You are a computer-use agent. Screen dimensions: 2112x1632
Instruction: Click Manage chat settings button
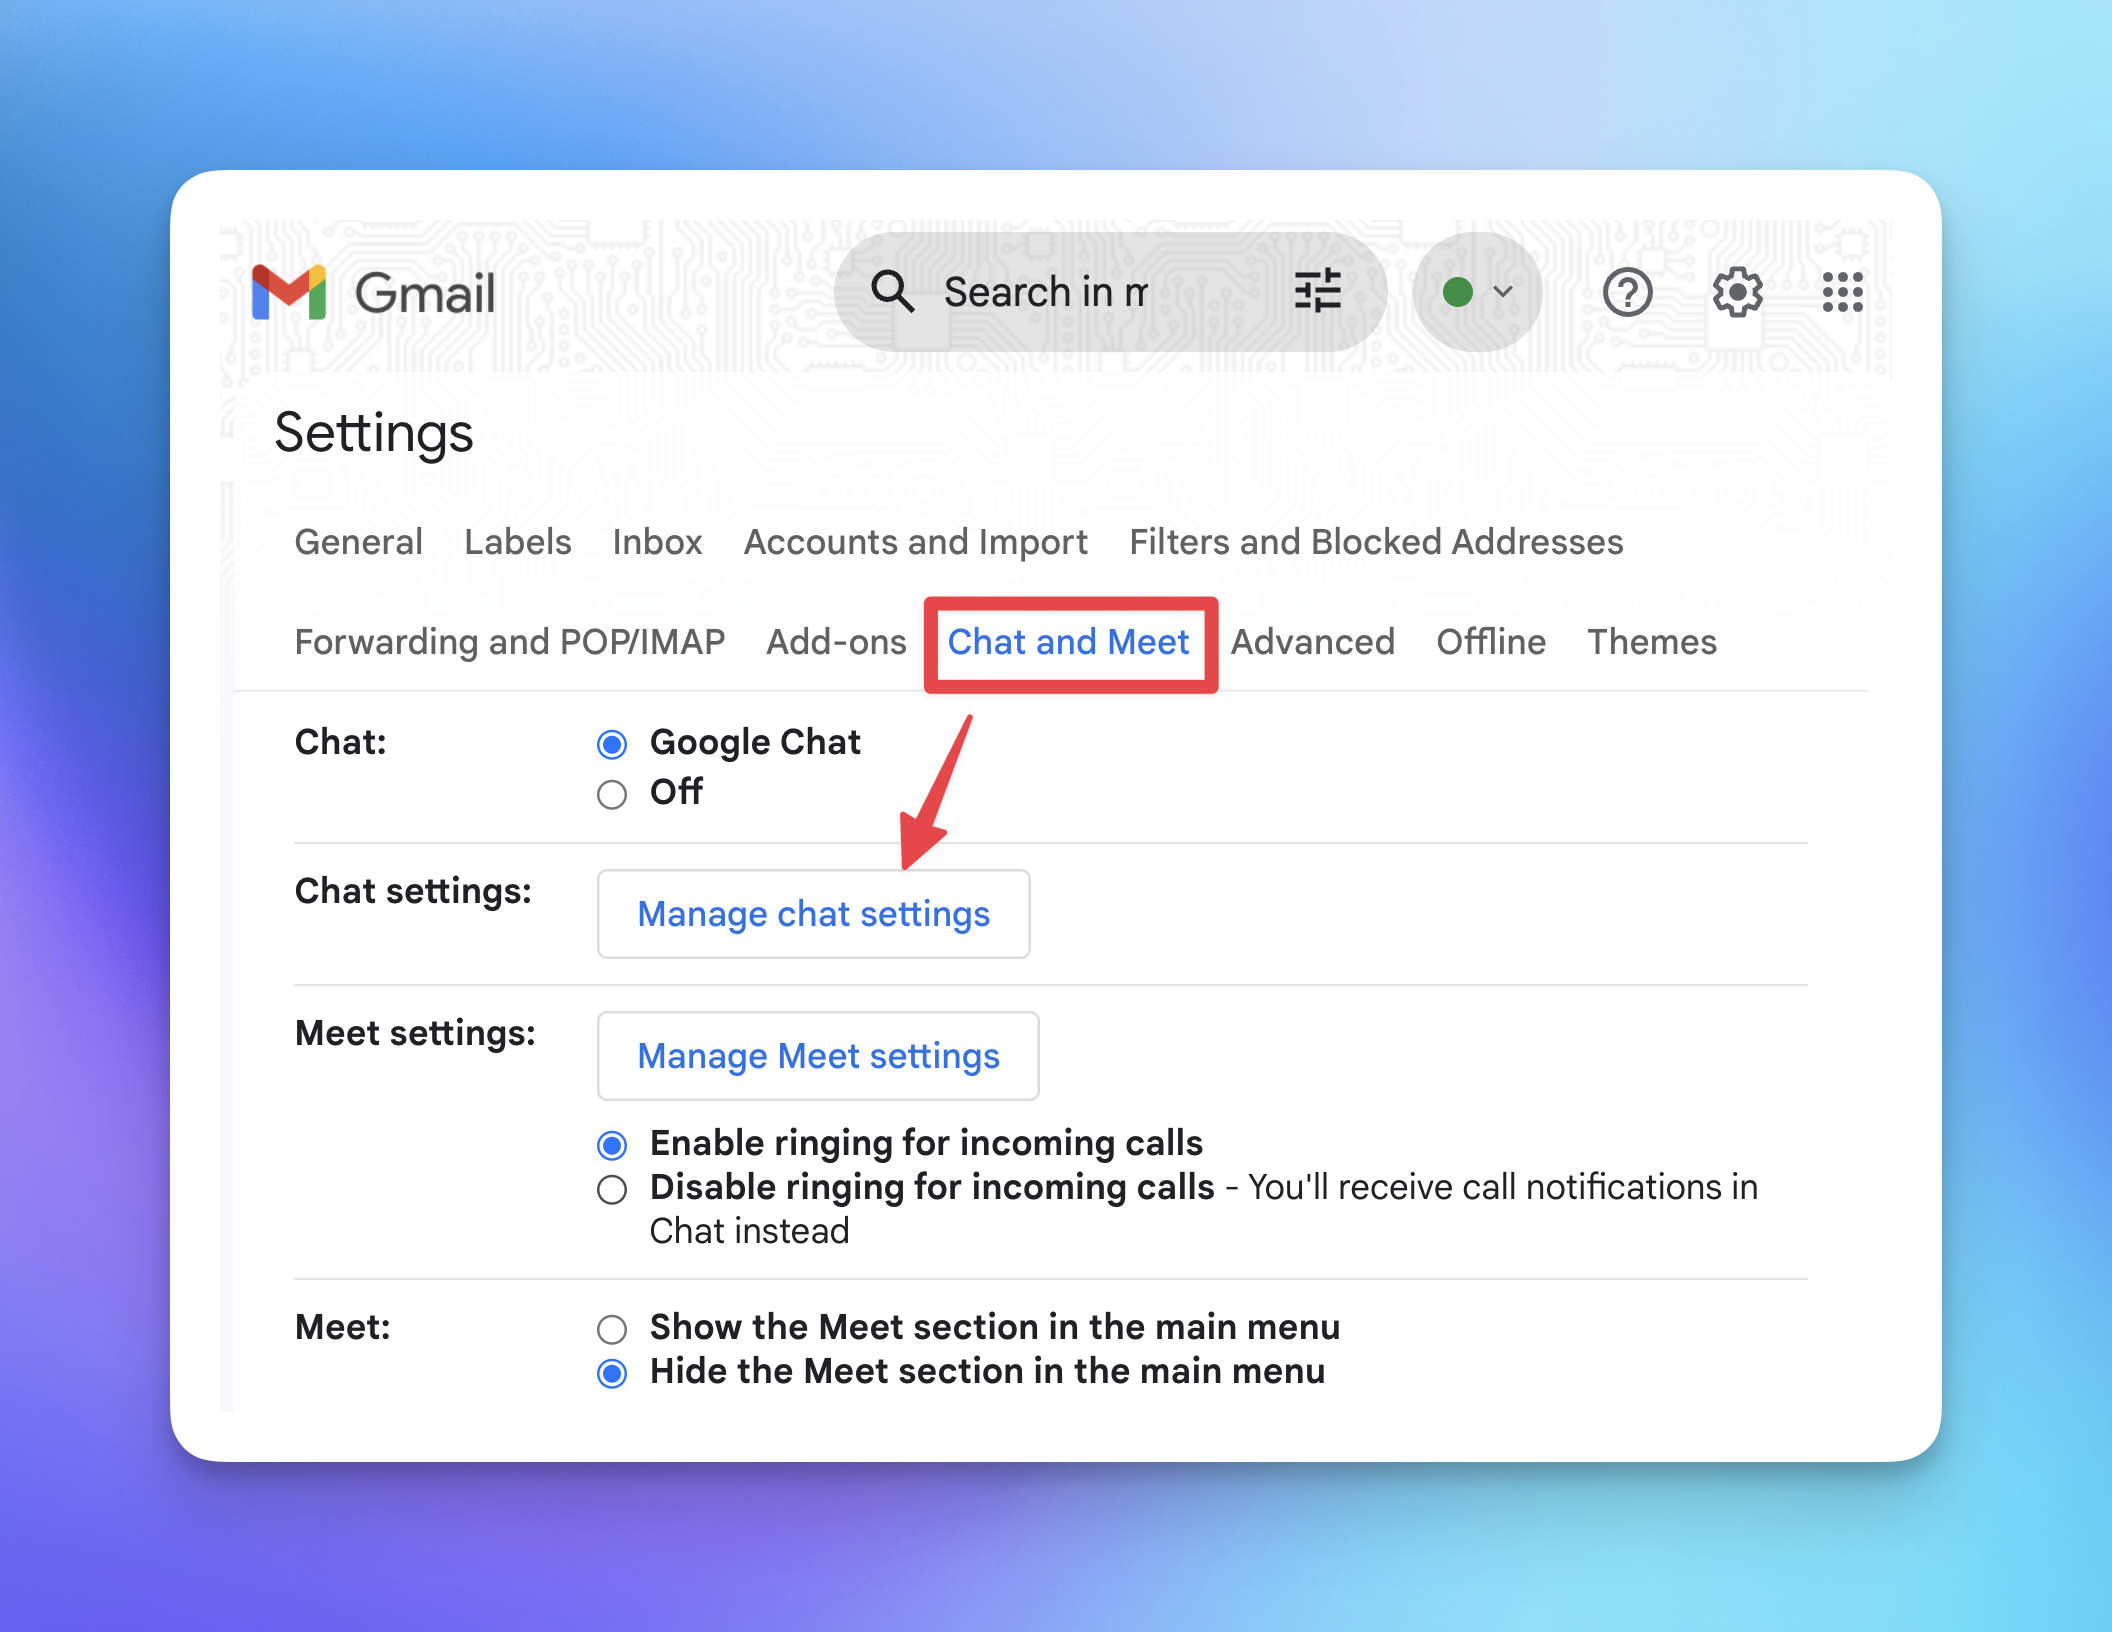pos(813,914)
